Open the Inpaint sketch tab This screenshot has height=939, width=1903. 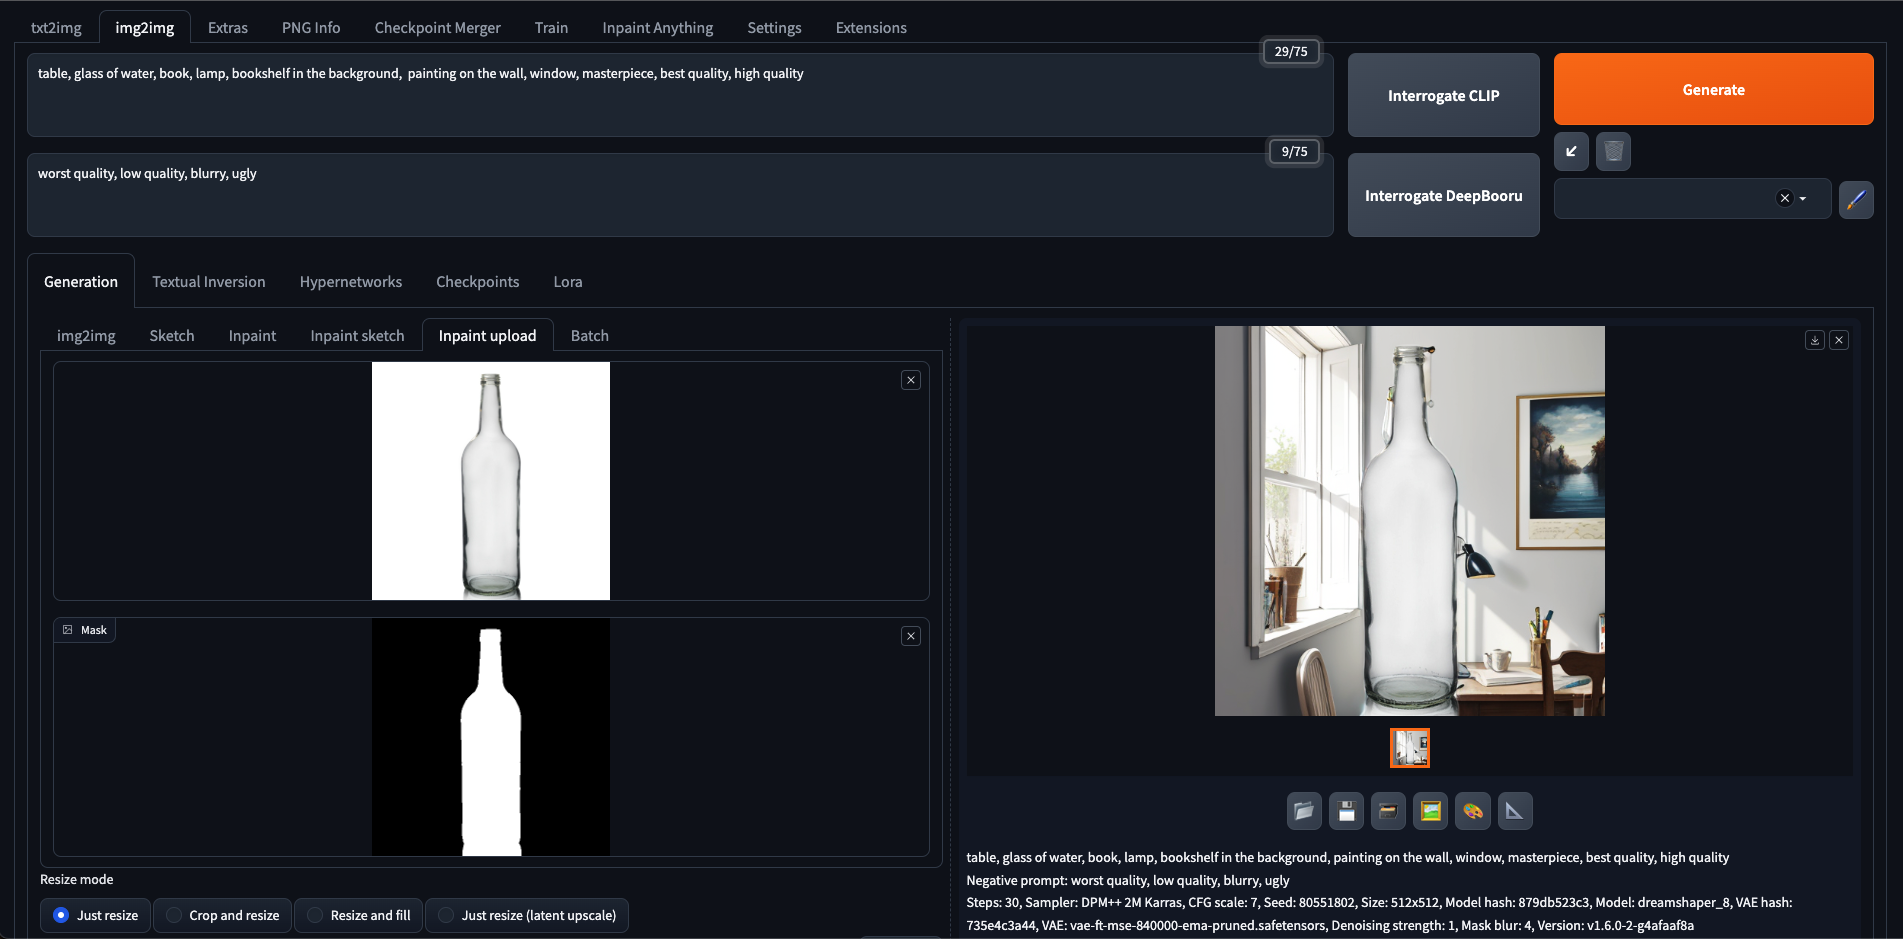click(357, 335)
